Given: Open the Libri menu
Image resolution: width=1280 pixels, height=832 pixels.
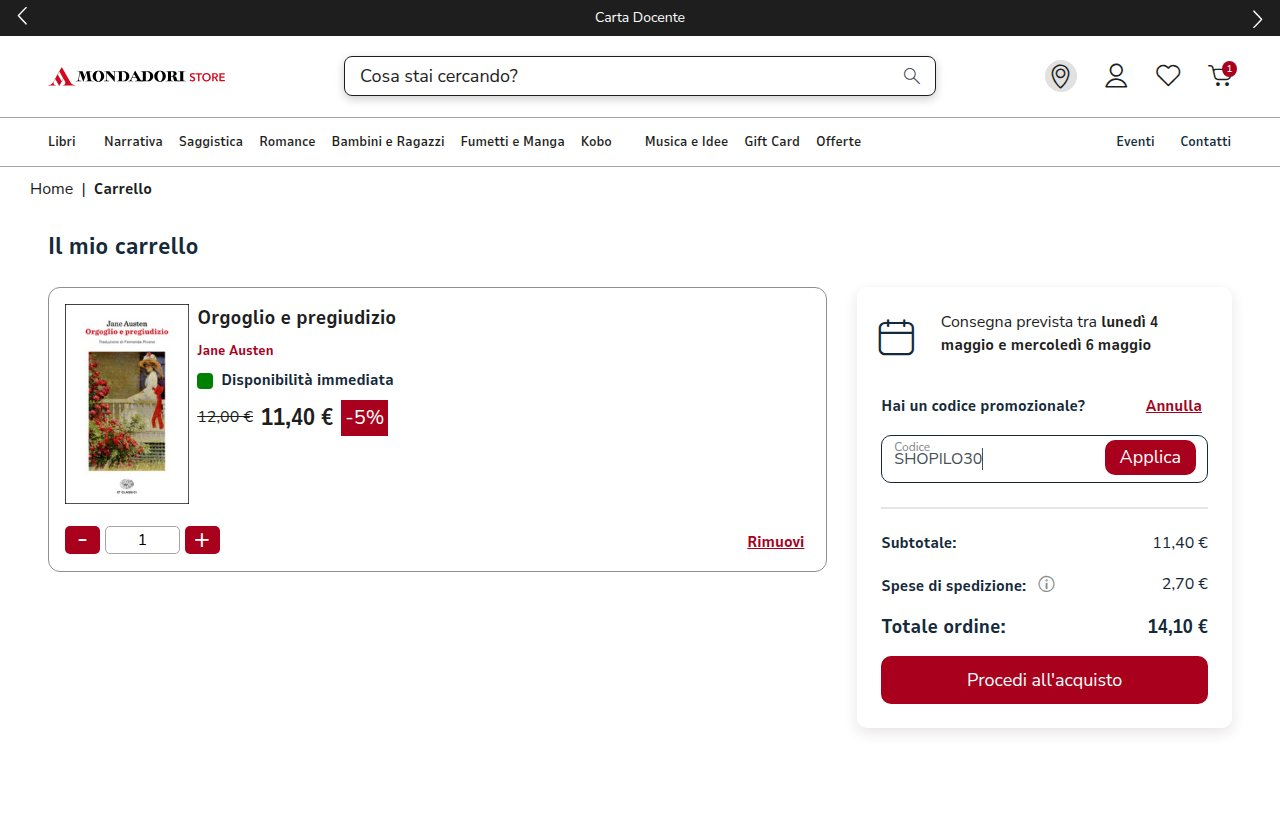Looking at the screenshot, I should pyautogui.click(x=62, y=142).
